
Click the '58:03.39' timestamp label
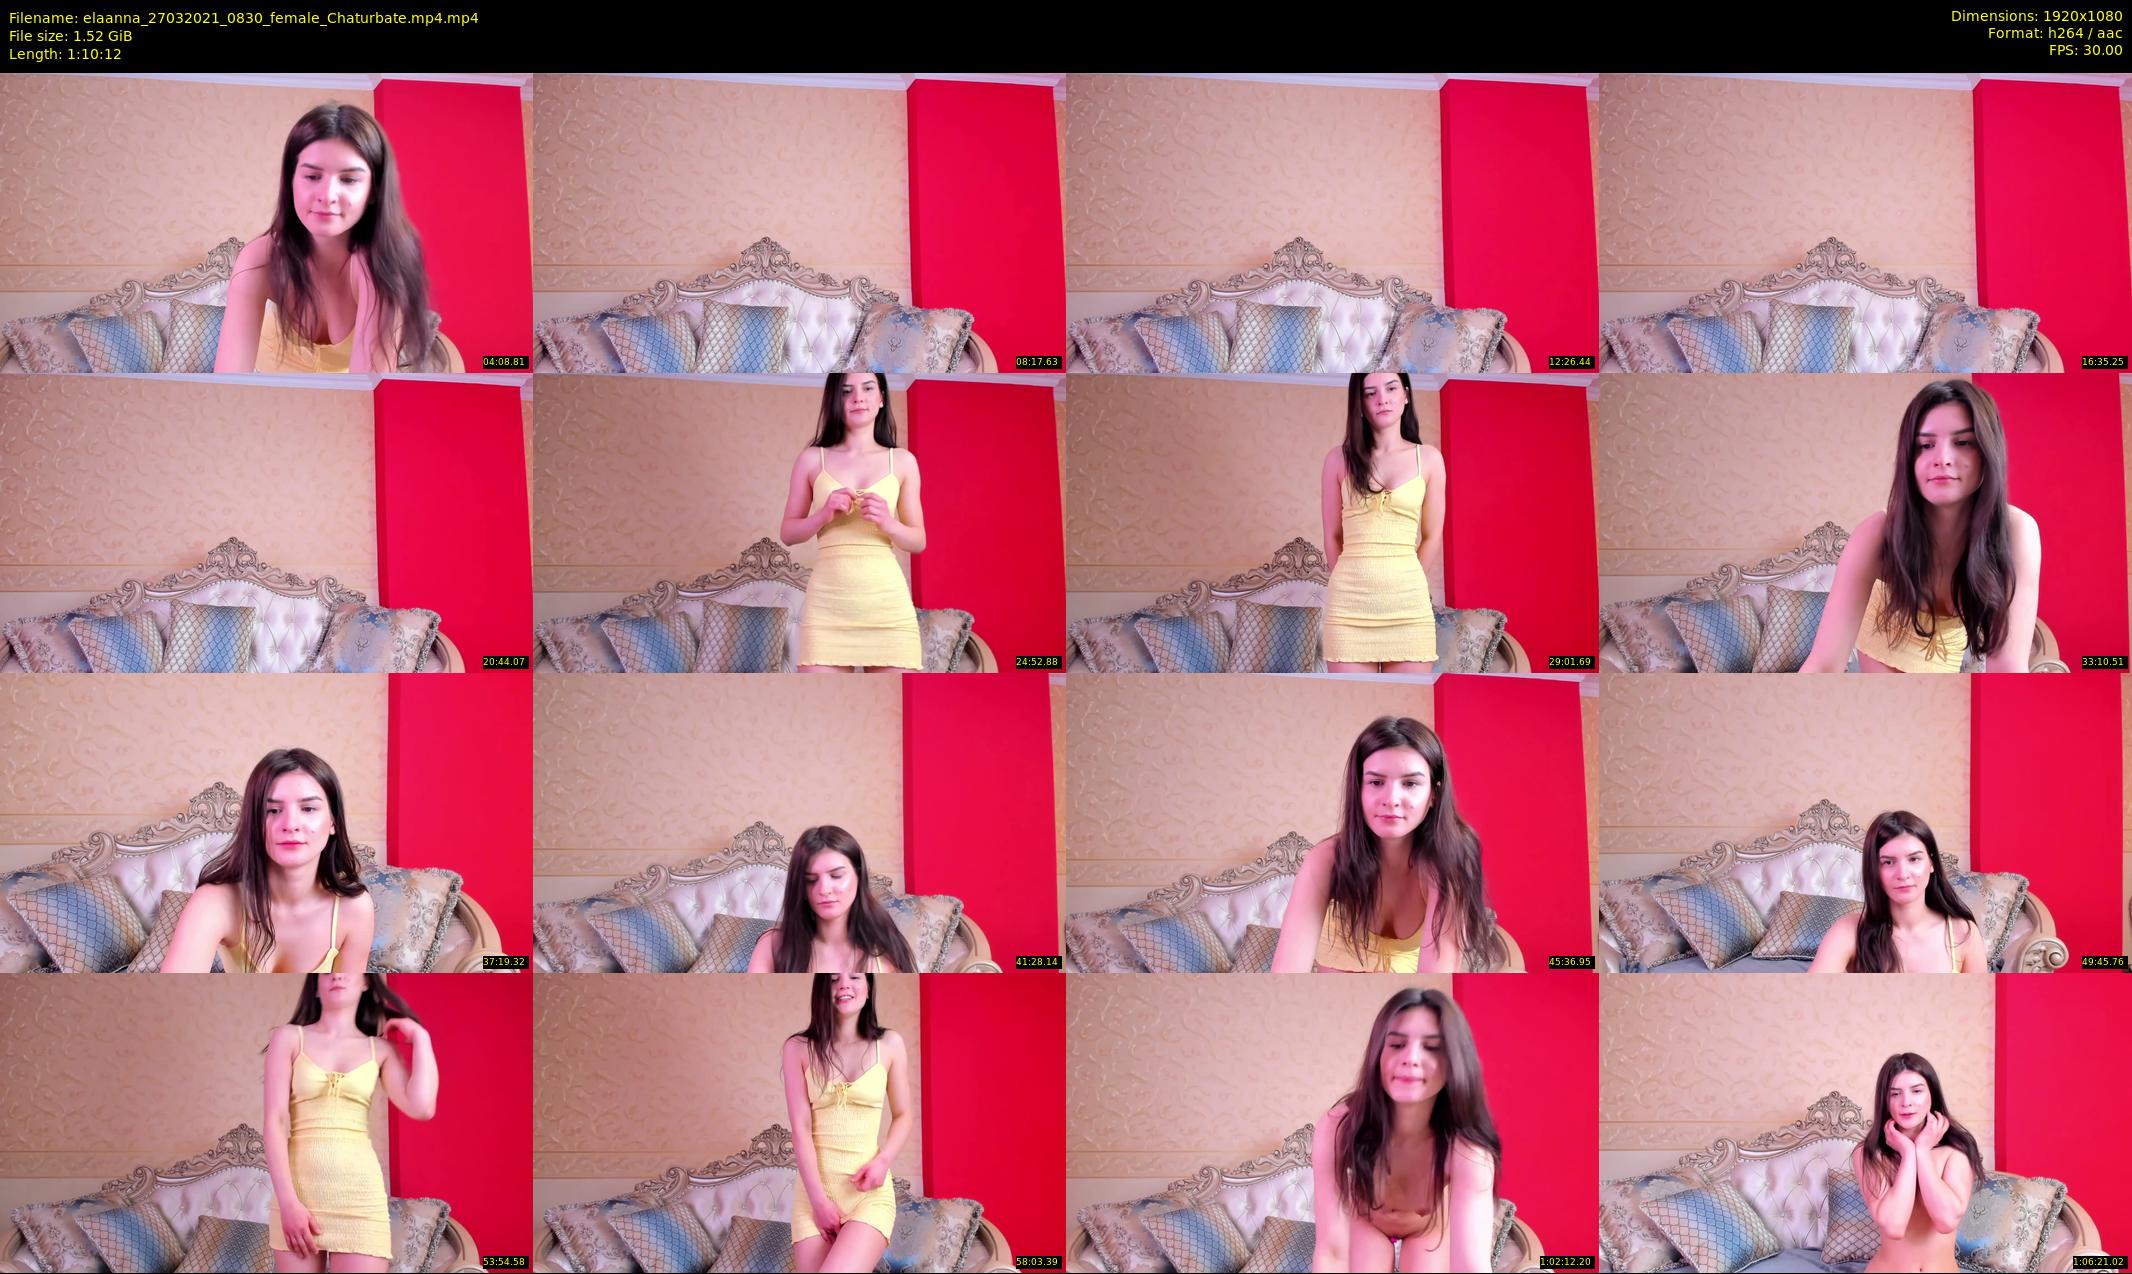pyautogui.click(x=1037, y=1262)
